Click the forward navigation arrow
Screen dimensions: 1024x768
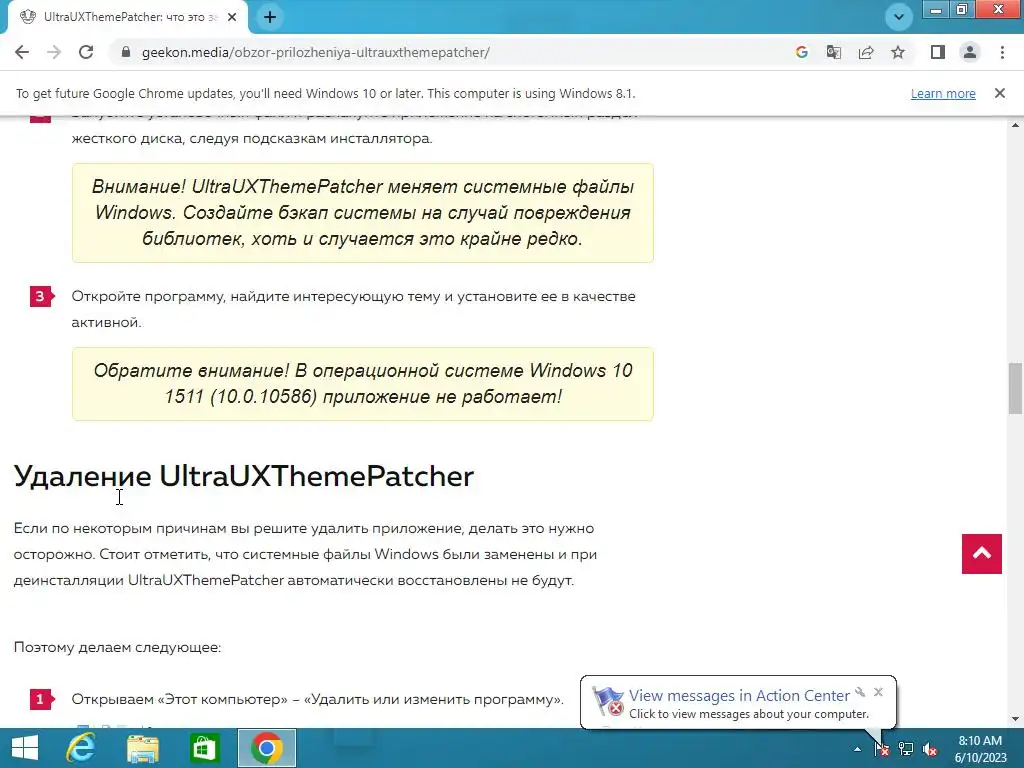coord(54,52)
